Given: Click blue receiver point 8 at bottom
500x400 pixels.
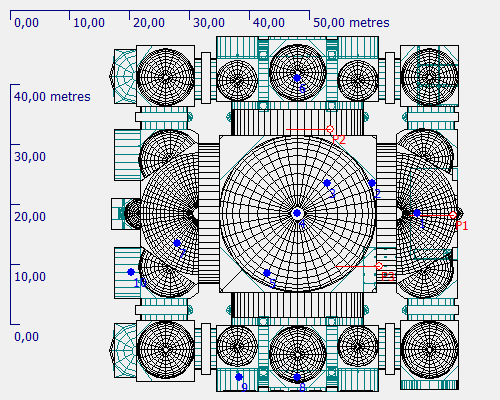Looking at the screenshot, I should click(x=297, y=377).
